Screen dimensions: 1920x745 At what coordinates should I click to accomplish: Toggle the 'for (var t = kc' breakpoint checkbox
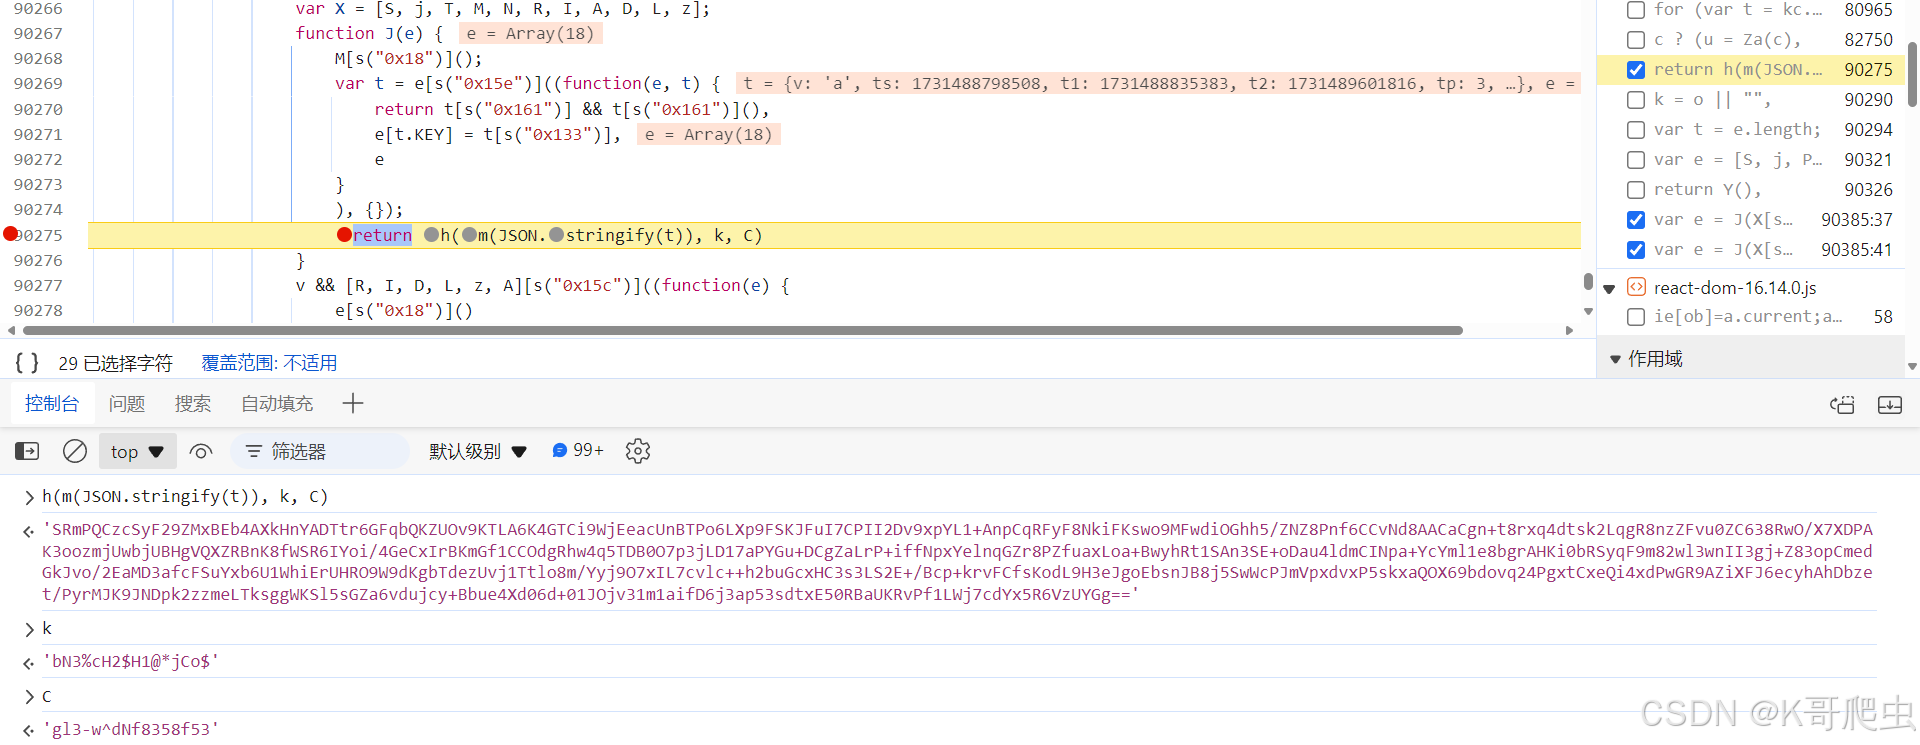1636,10
